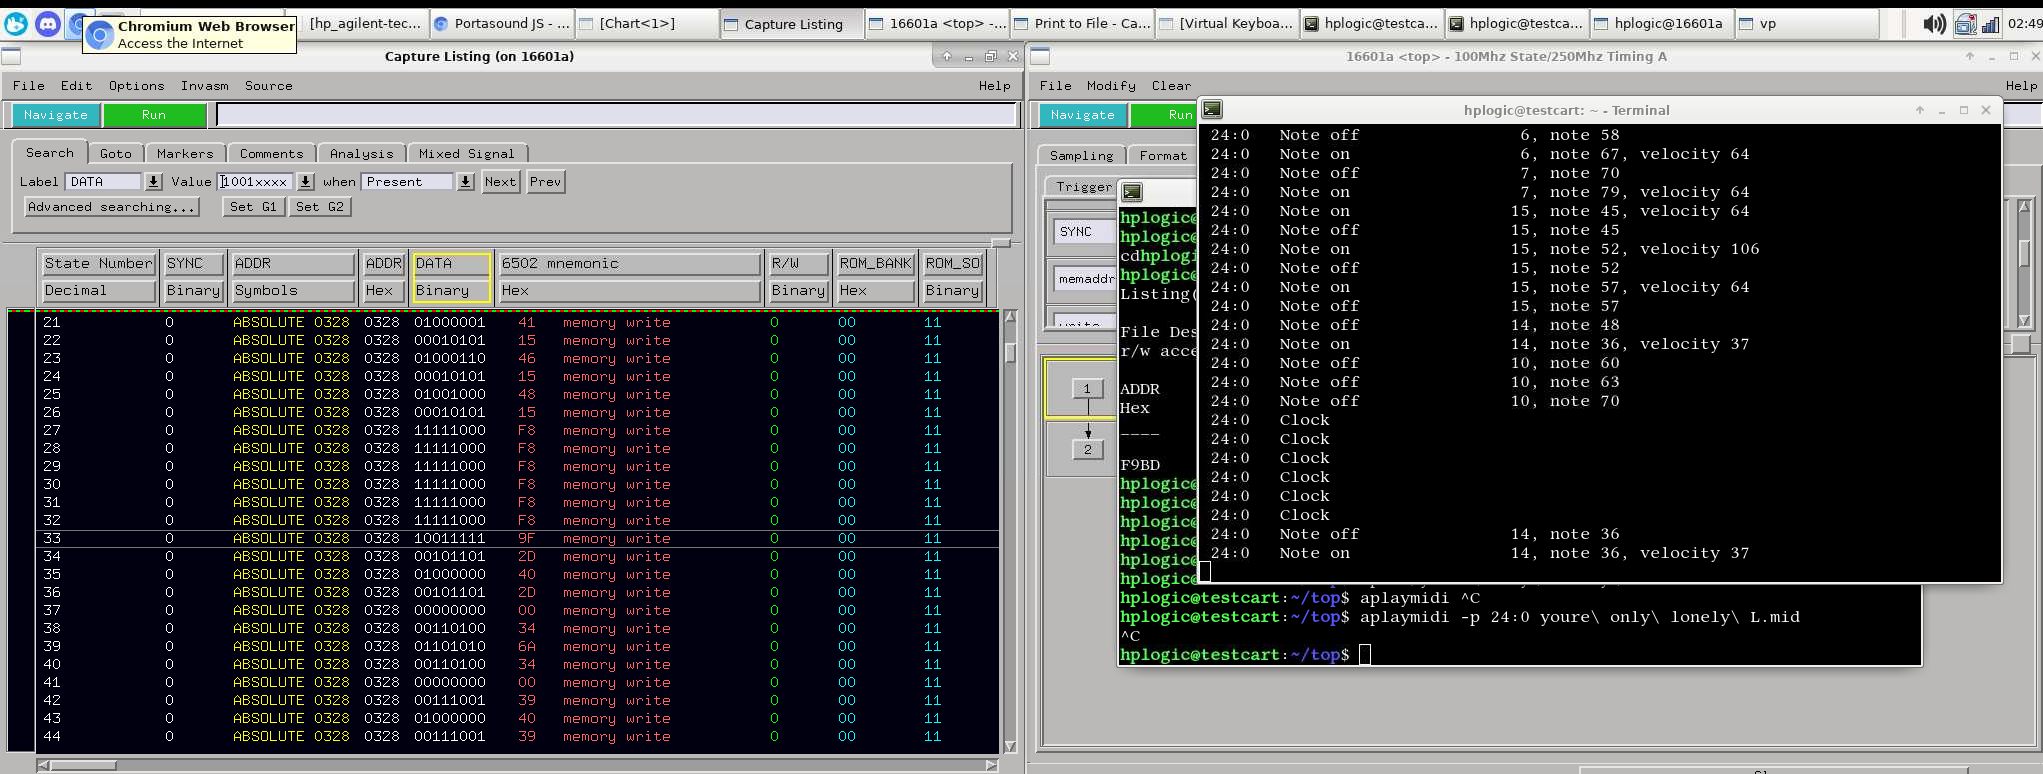The width and height of the screenshot is (2043, 774).
Task: Click the Prev search button
Action: [545, 181]
